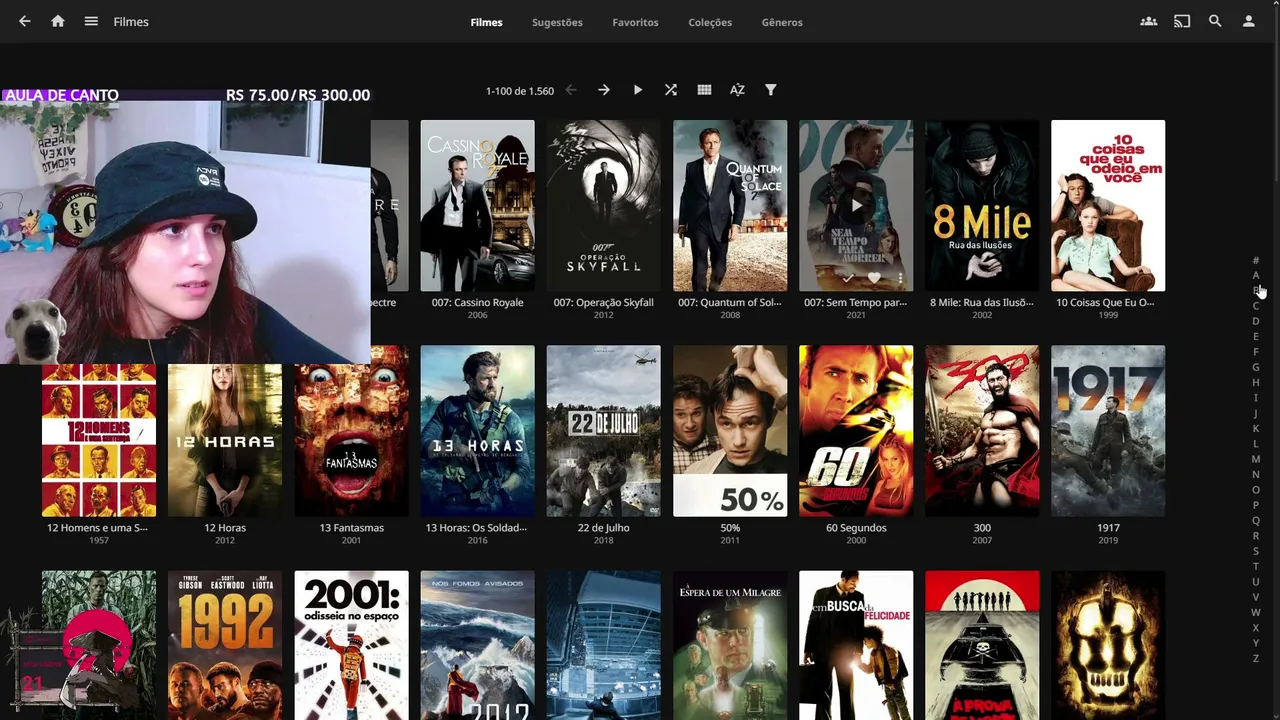Click the "007: Operação Skyfall" title link
The width and height of the screenshot is (1280, 720).
point(604,302)
